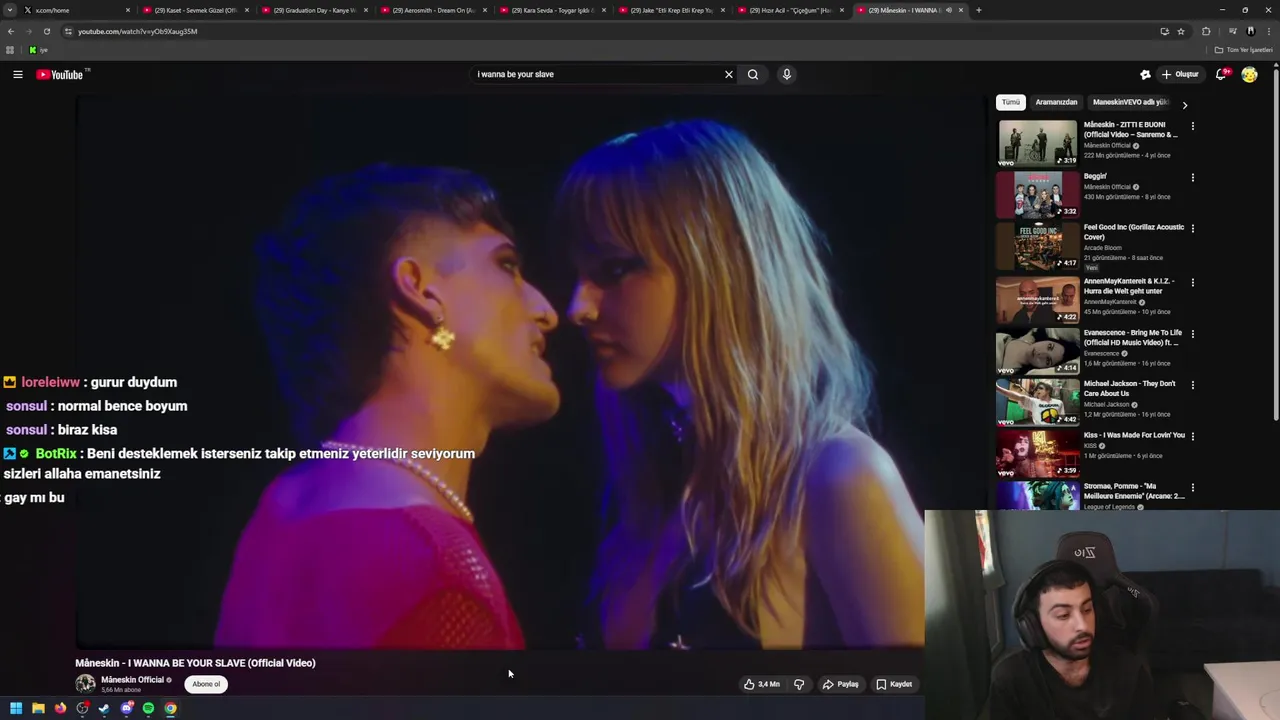
Task: Switch to Hızır Acil - Çiçeğum tab
Action: (791, 10)
